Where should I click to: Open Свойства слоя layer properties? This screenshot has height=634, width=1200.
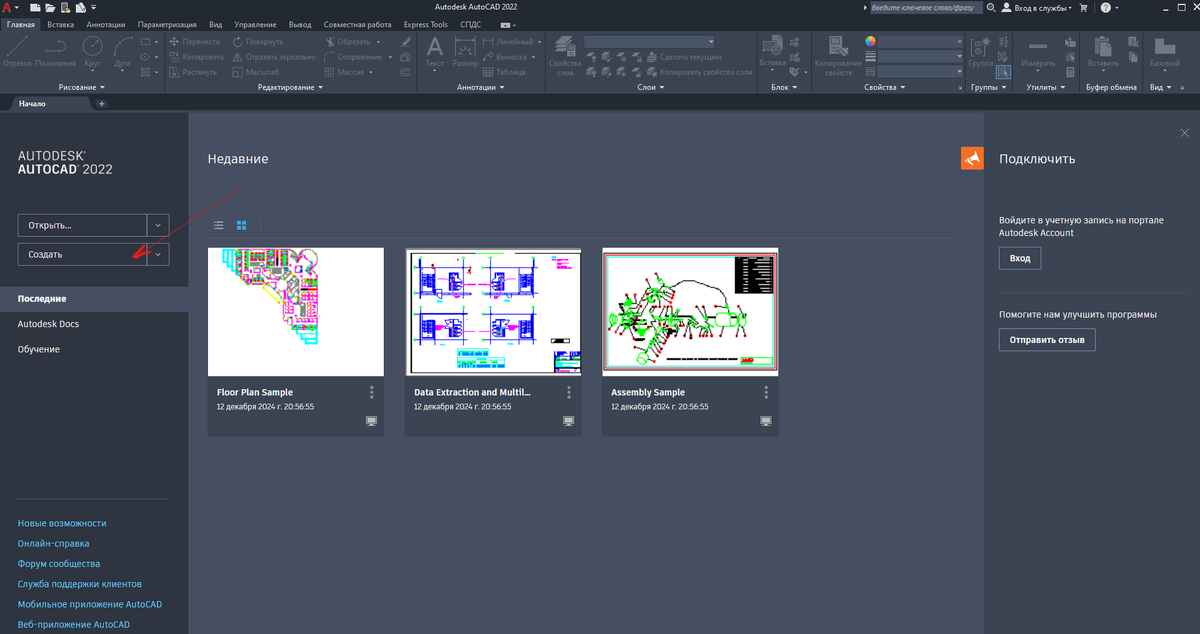(x=565, y=56)
